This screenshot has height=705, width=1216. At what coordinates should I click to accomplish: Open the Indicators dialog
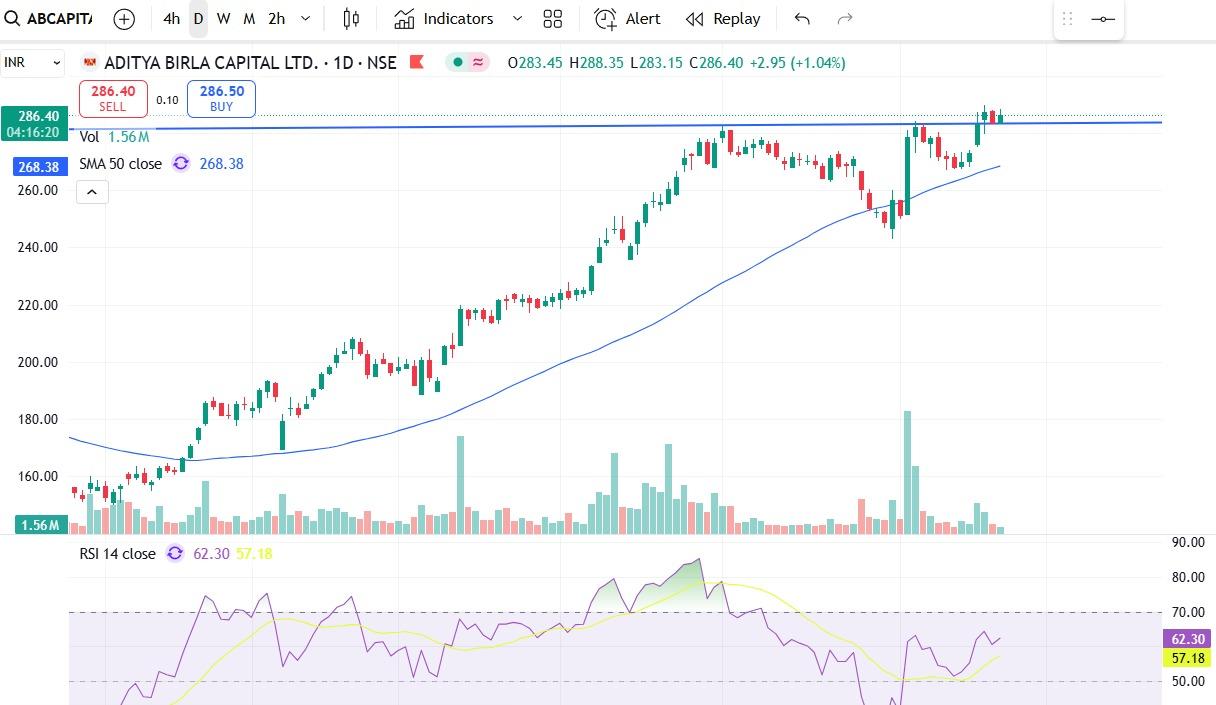(443, 18)
